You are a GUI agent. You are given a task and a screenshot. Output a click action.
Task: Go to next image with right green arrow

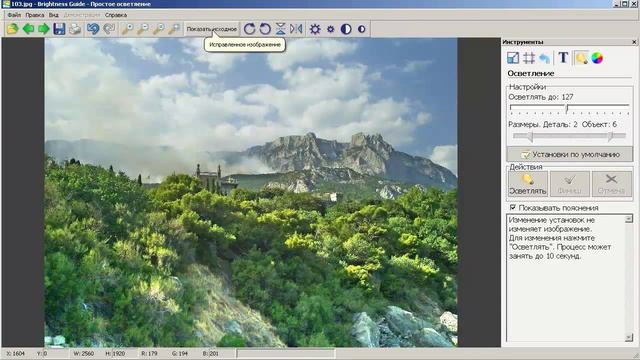coord(44,29)
